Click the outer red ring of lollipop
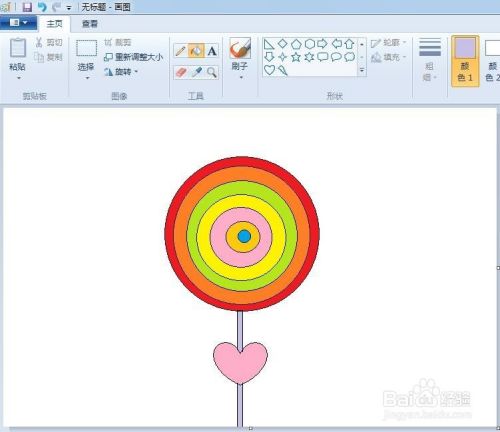This screenshot has height=432, width=500. pos(243,162)
